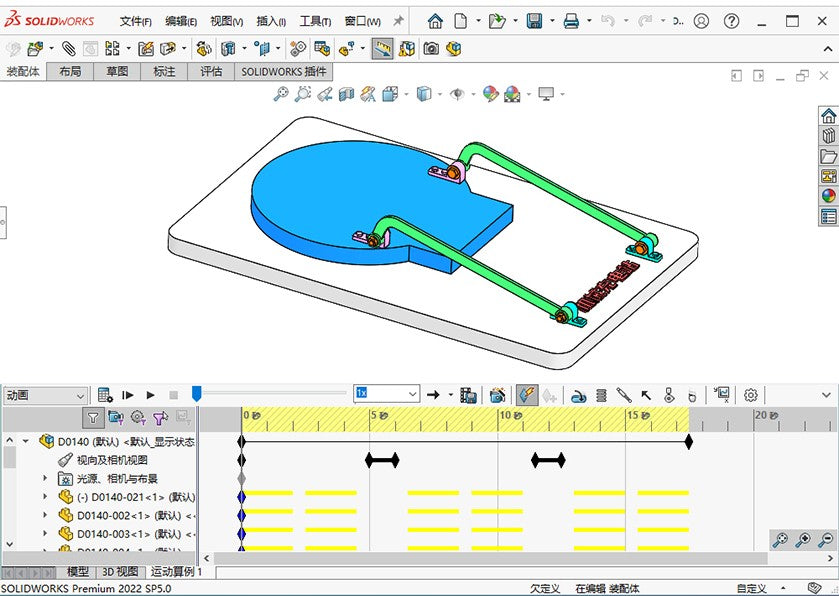Click the Contact icon
This screenshot has width=839, height=596.
point(669,395)
